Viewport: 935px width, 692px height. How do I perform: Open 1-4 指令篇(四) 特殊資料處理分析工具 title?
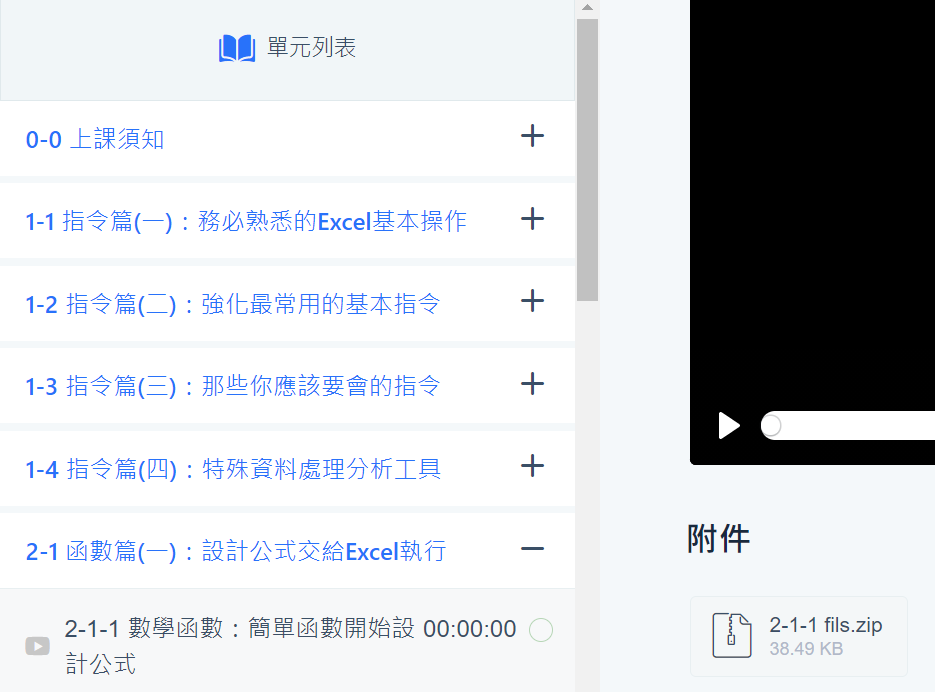[233, 469]
